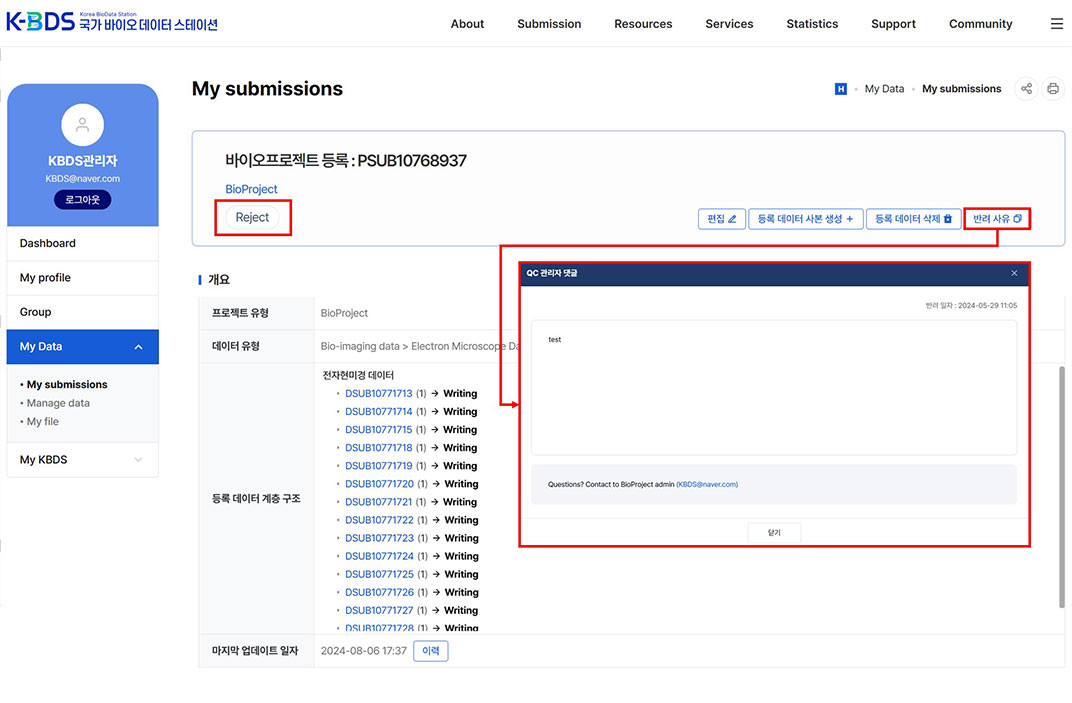Viewport: 1072px width, 703px height.
Task: Click the home breadcrumb icon
Action: 840,89
